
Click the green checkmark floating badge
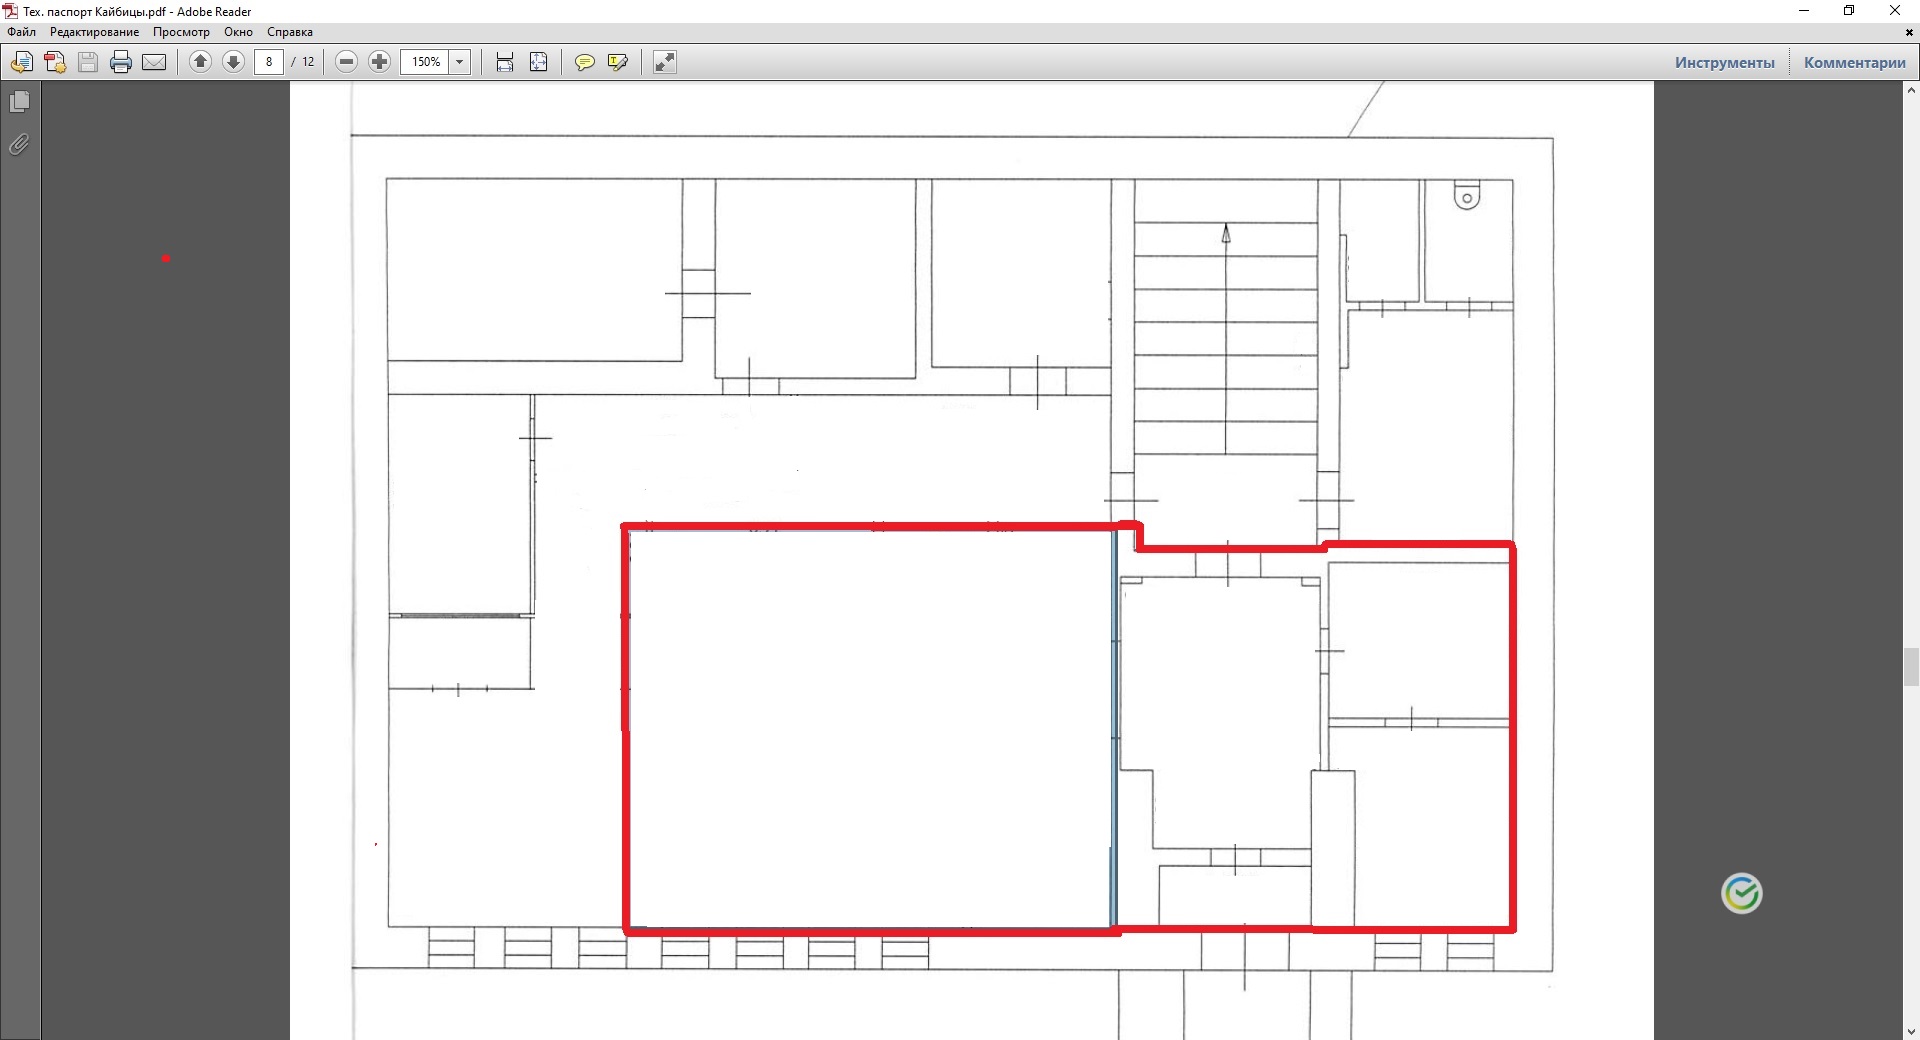click(x=1742, y=893)
